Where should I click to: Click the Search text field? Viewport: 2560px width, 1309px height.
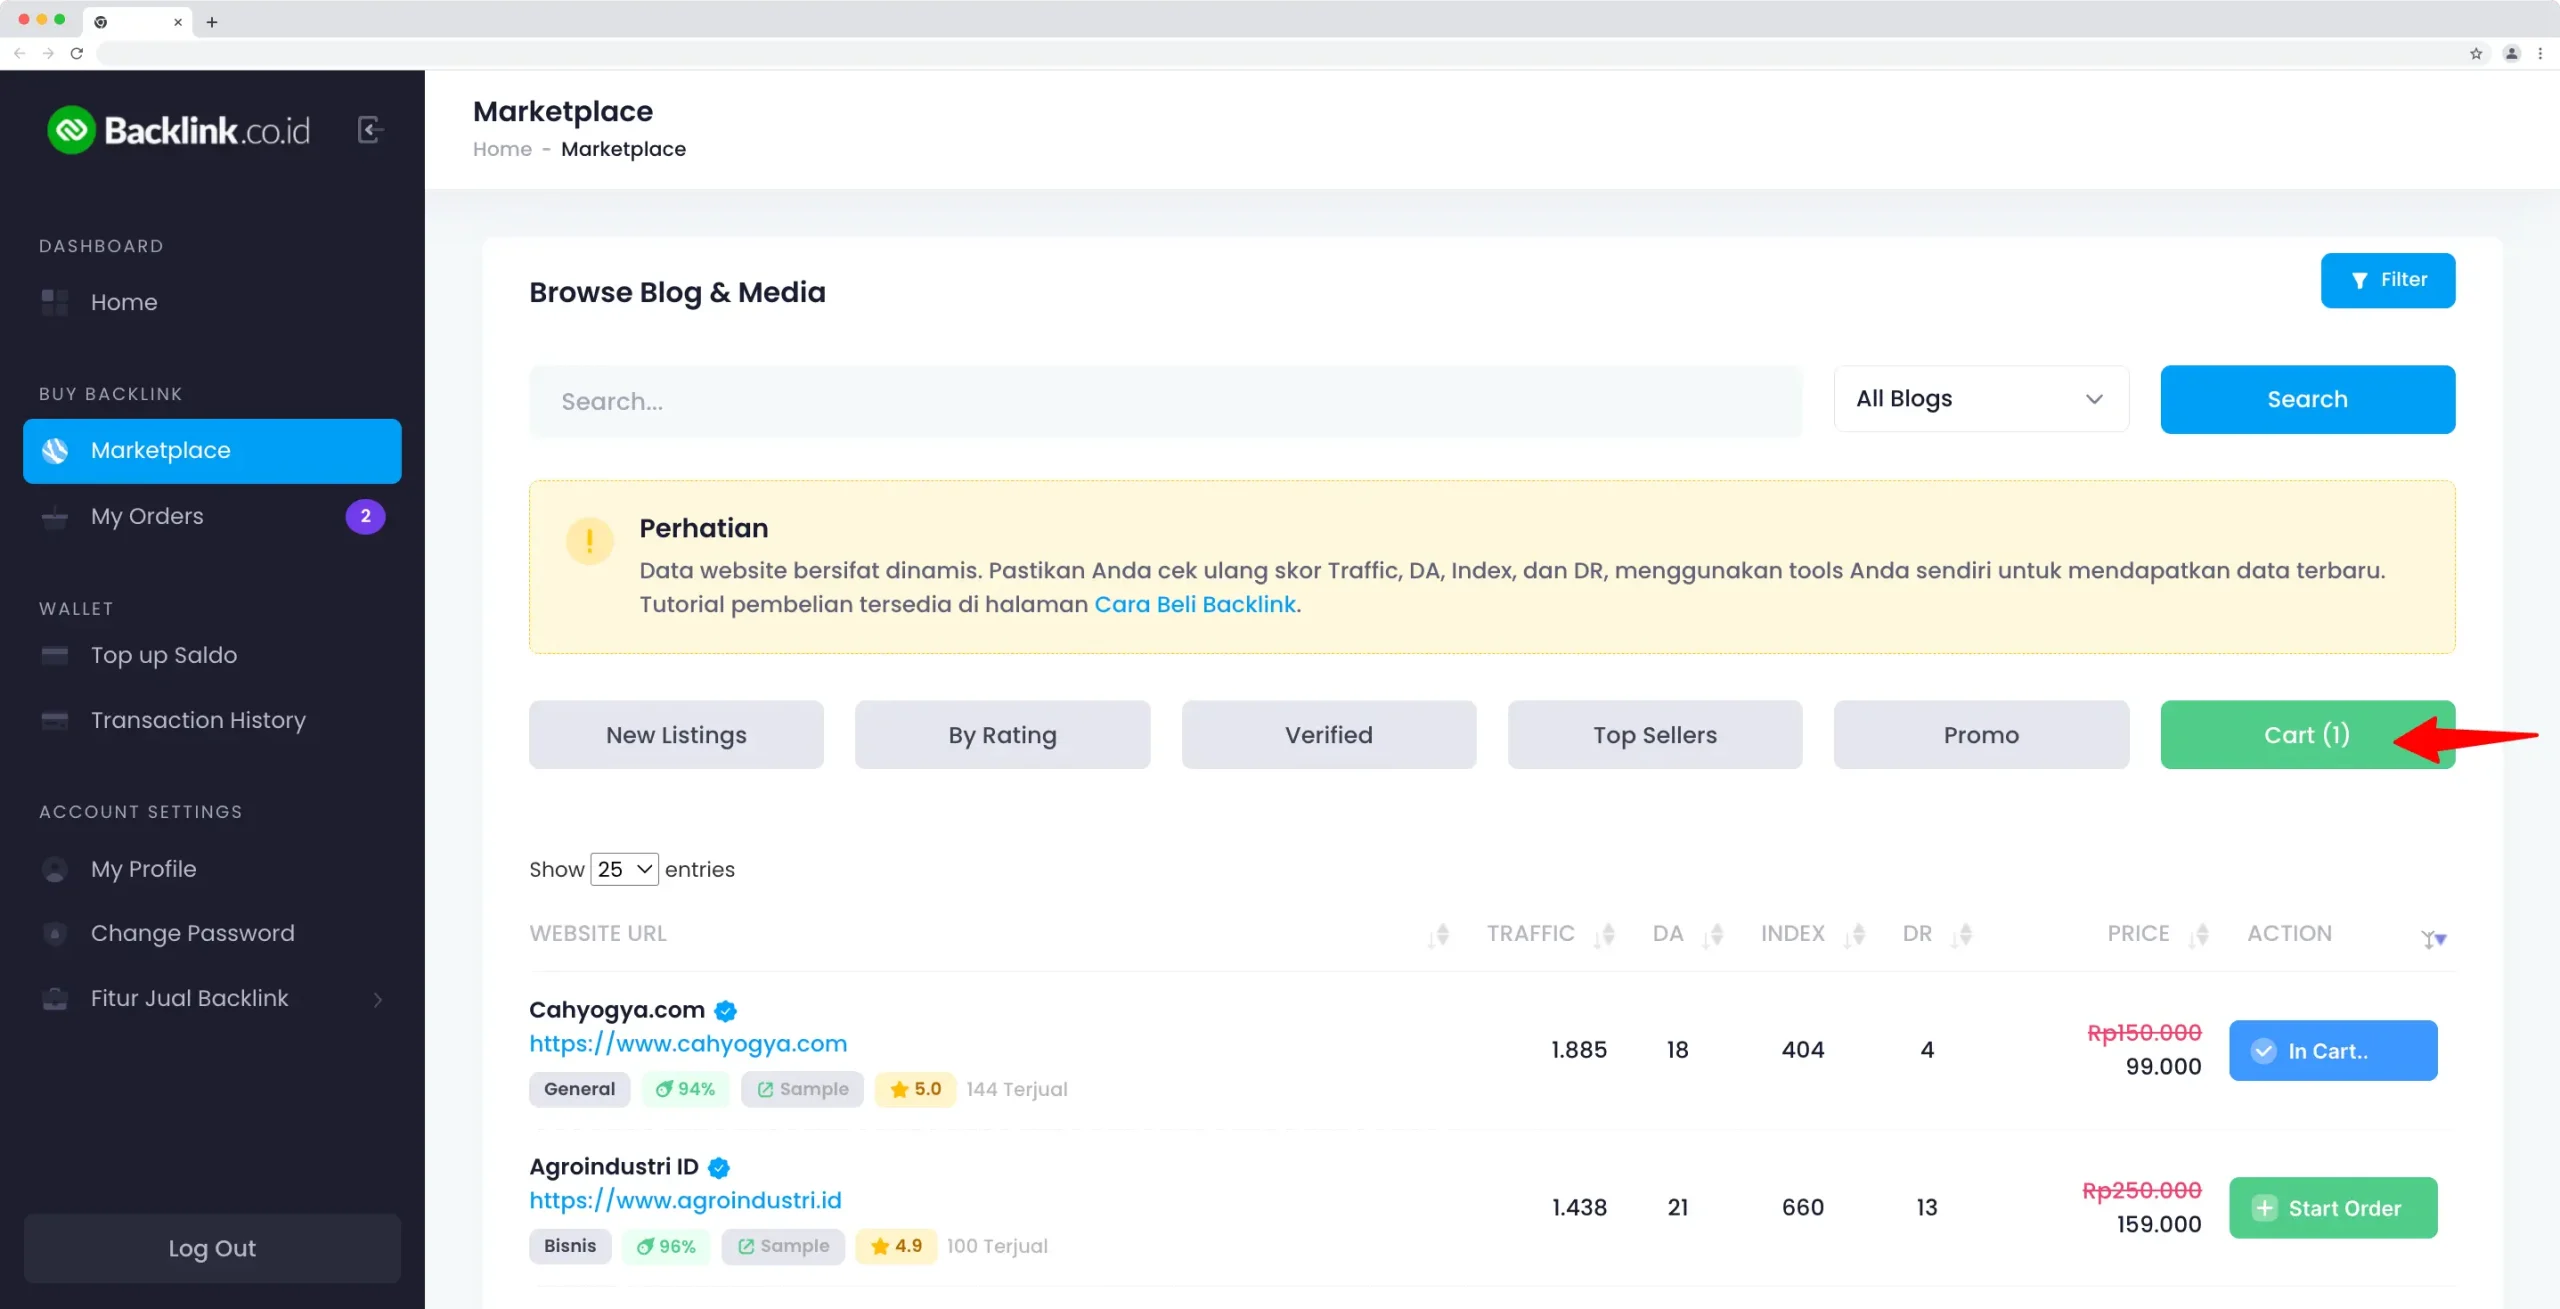coord(1165,402)
